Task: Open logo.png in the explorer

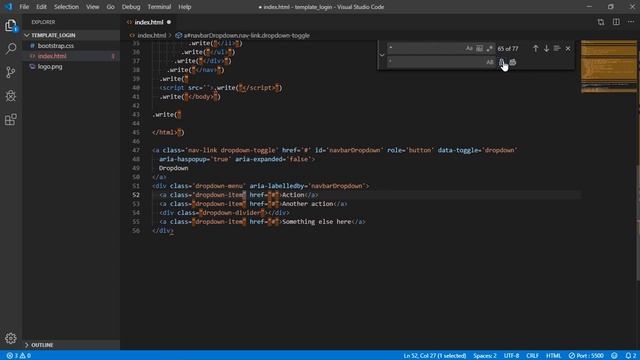Action: [x=50, y=67]
